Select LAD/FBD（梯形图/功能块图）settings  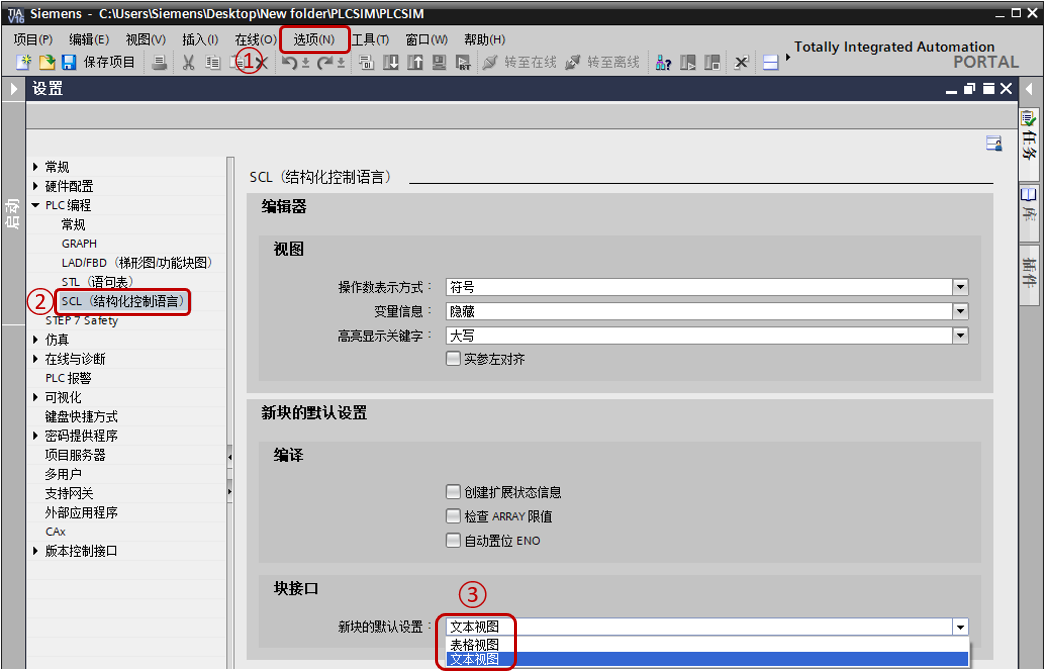click(x=137, y=263)
